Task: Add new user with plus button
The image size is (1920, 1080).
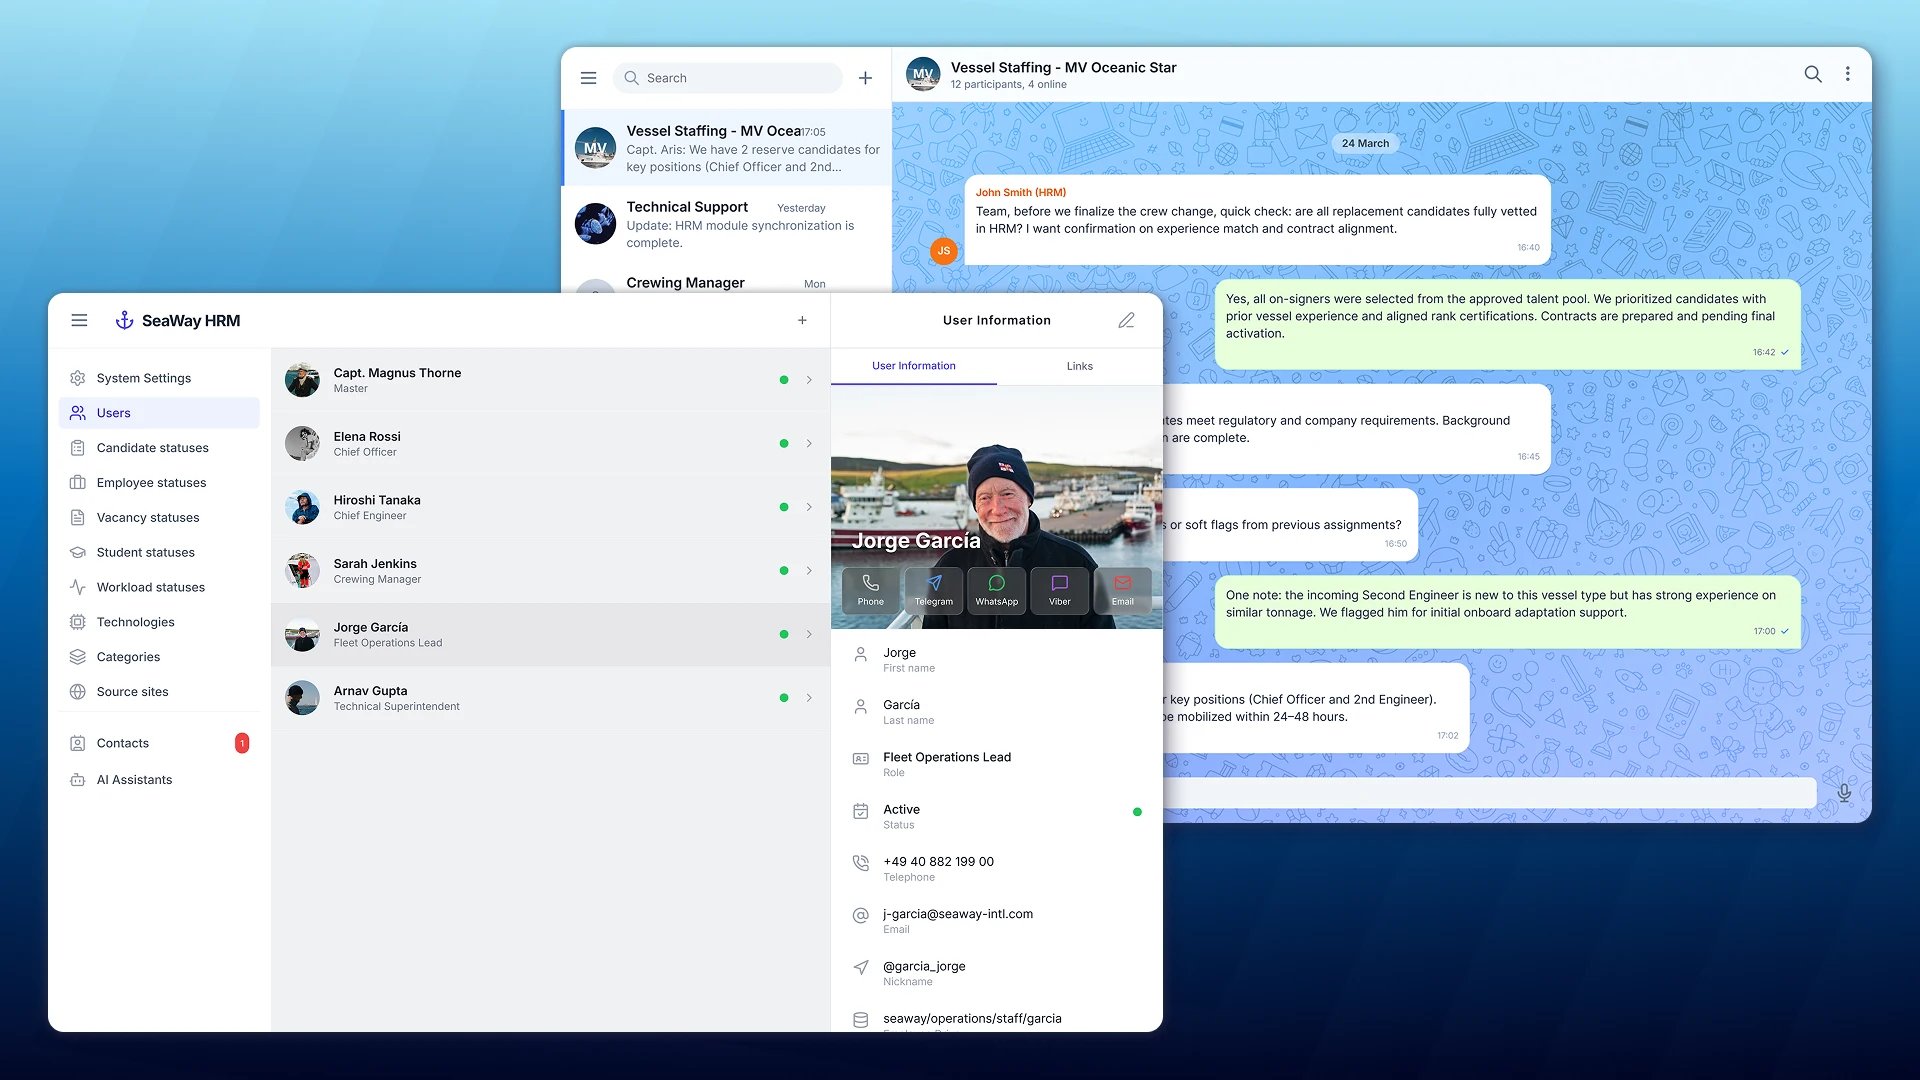Action: tap(802, 320)
